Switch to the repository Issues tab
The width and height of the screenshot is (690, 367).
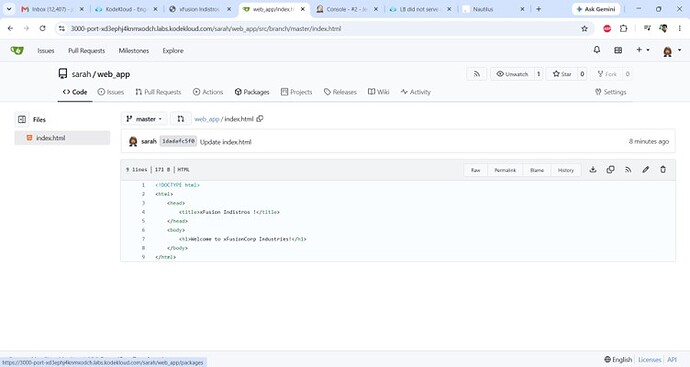click(x=111, y=92)
